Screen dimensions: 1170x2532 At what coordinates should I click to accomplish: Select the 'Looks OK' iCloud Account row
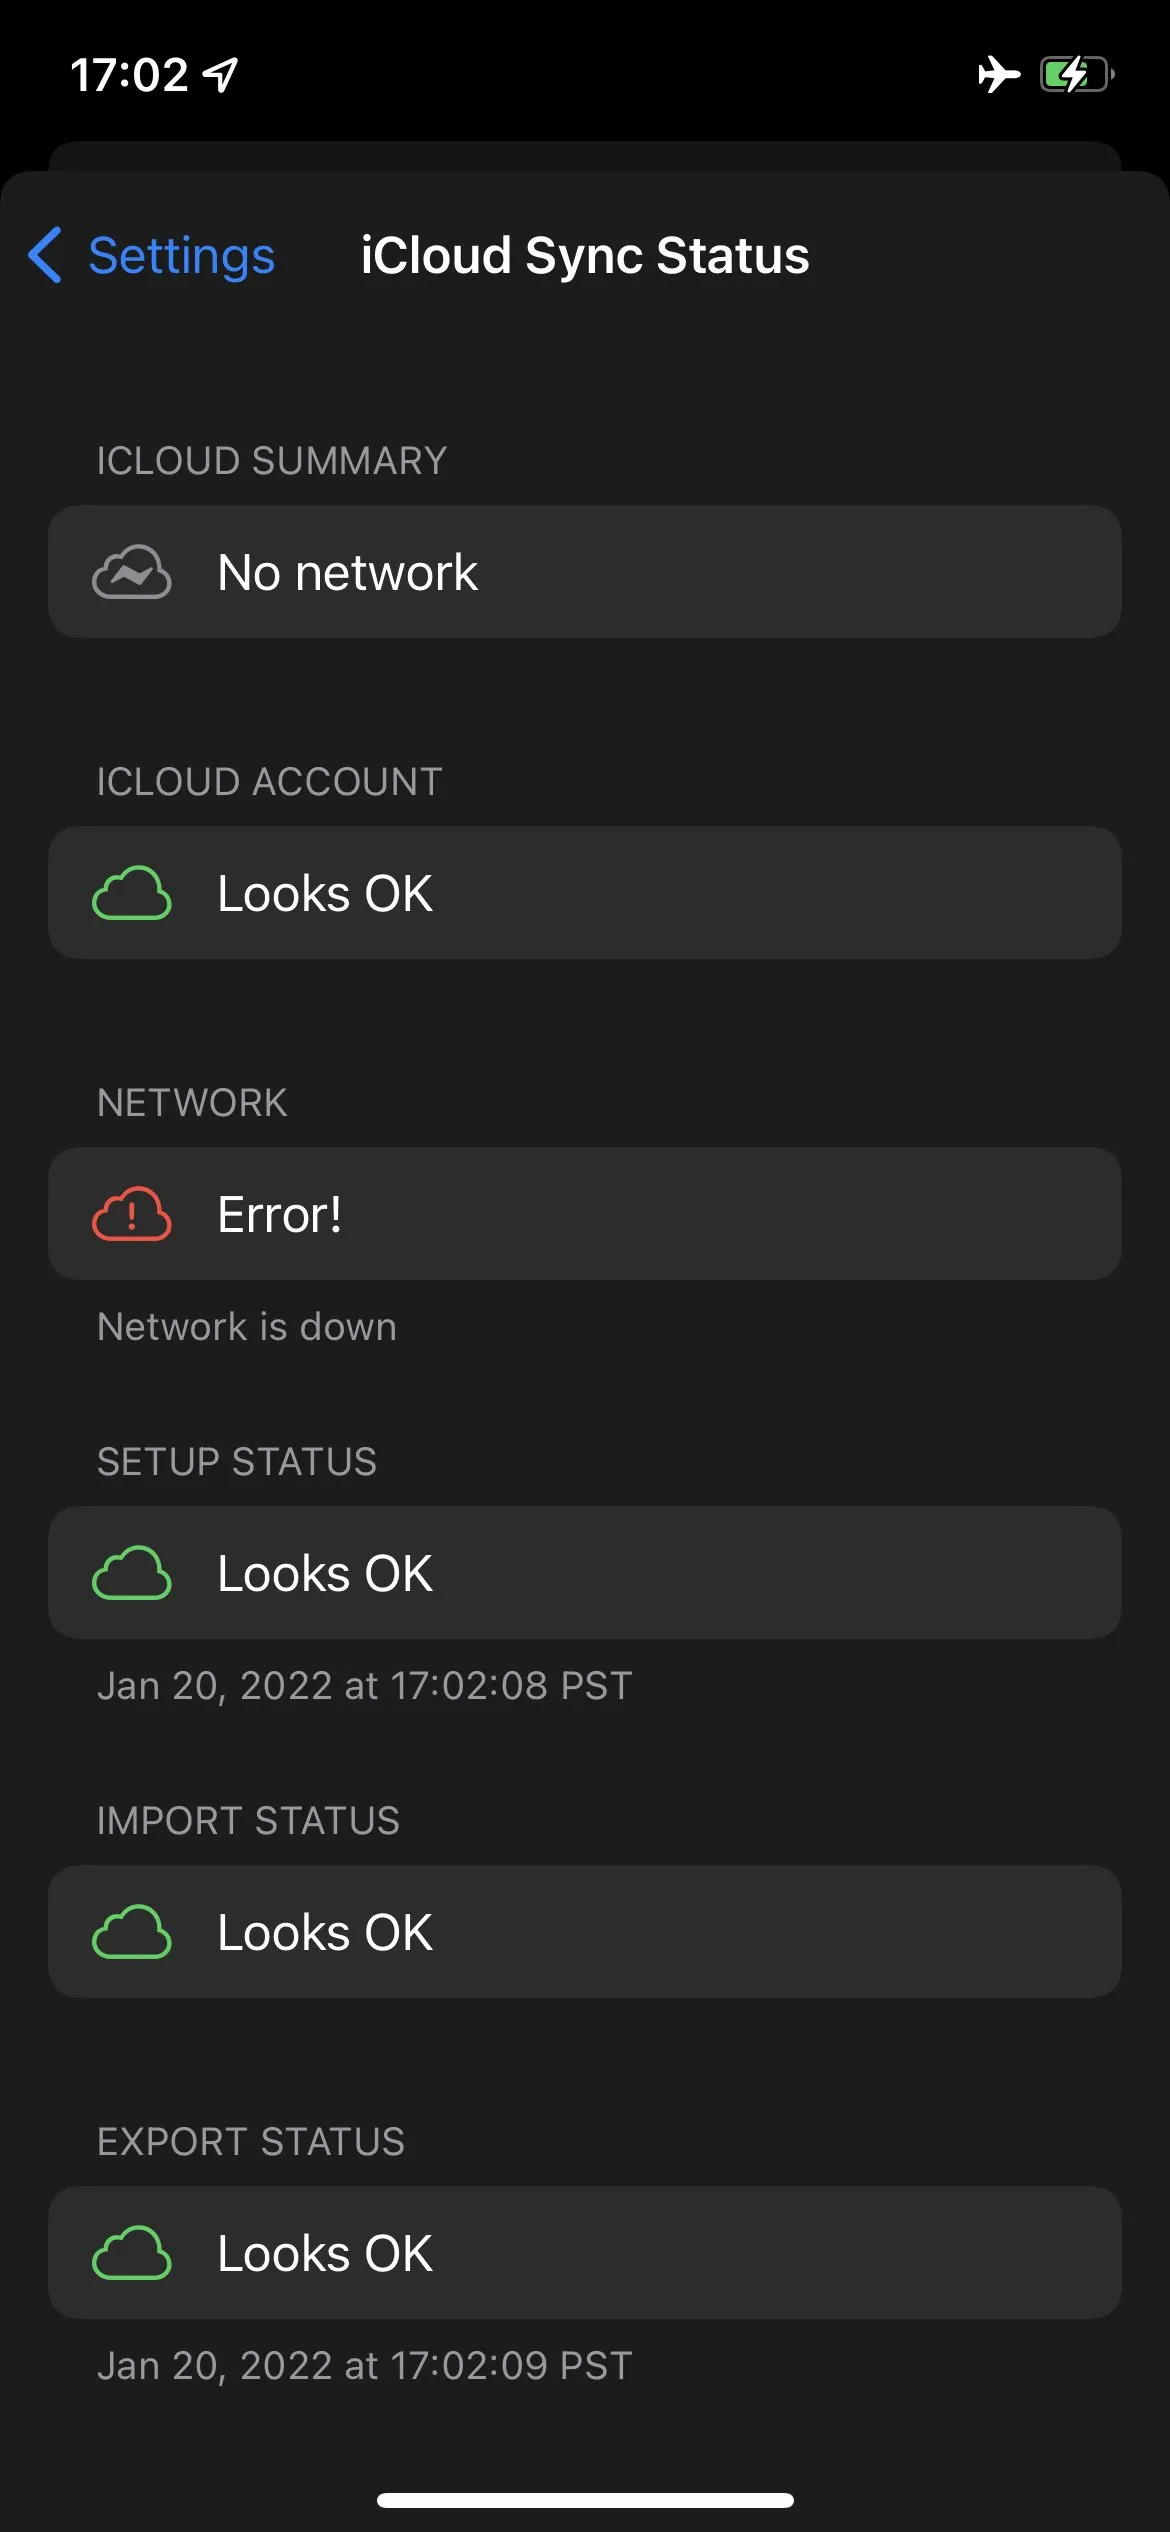coord(585,893)
